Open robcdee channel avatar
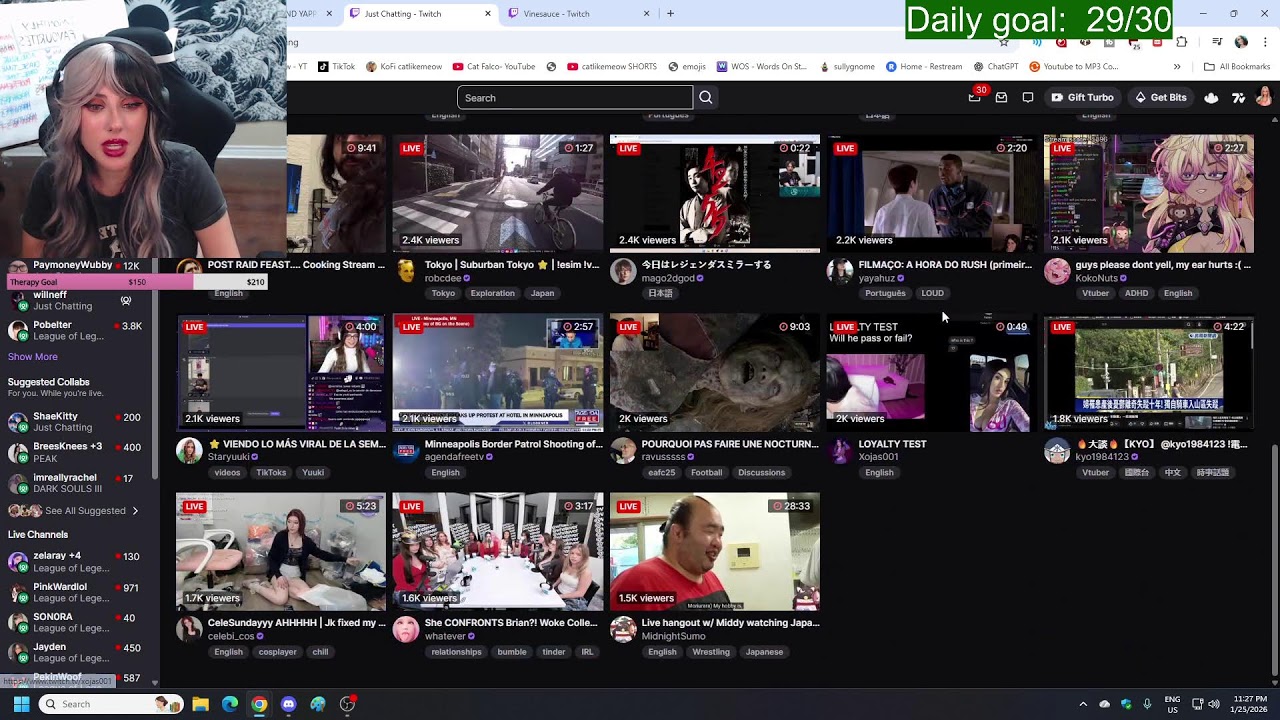The width and height of the screenshot is (1280, 720). click(x=406, y=271)
